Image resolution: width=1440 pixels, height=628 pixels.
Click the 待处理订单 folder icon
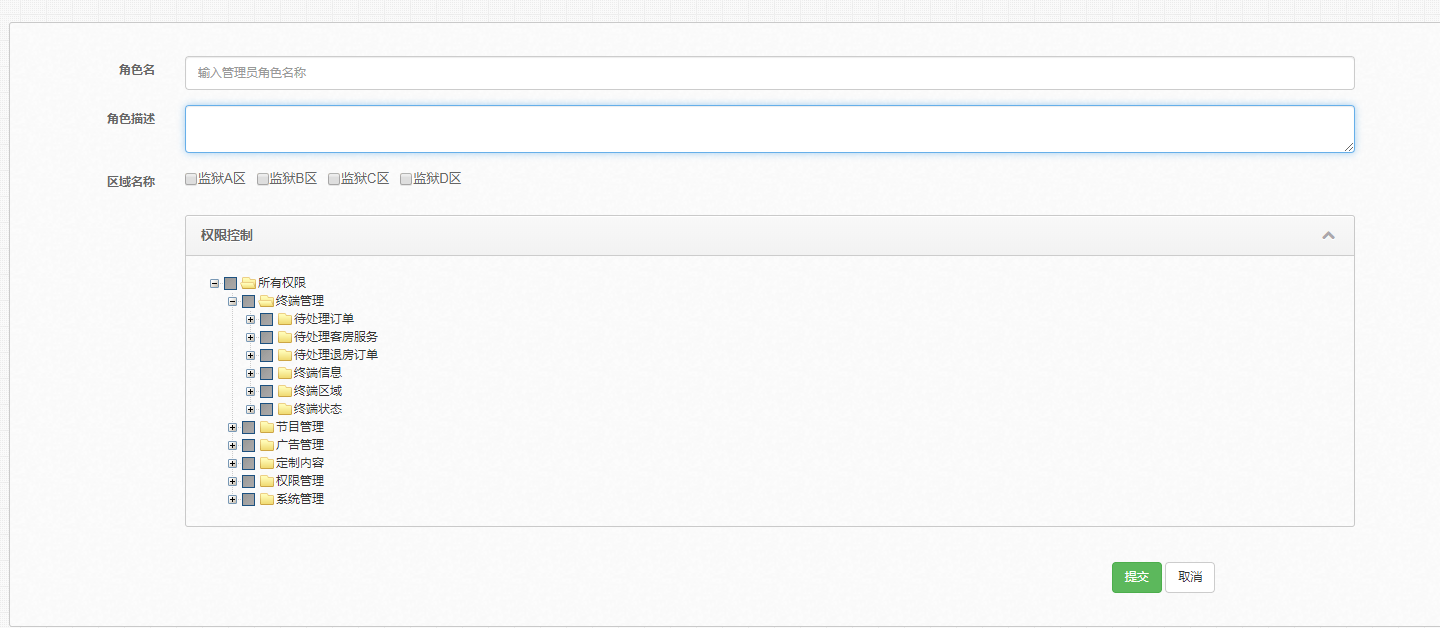click(284, 319)
